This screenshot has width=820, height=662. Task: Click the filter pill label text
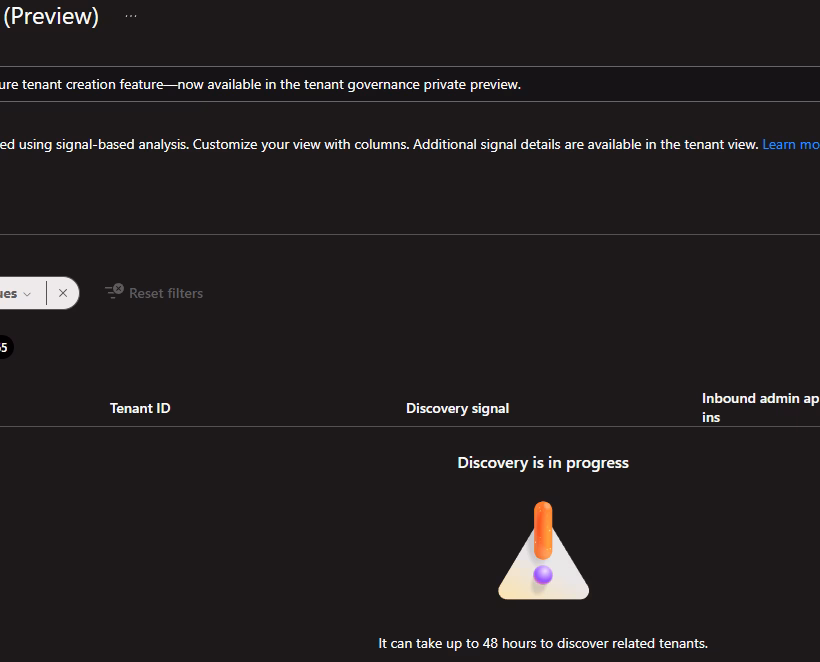tap(8, 294)
